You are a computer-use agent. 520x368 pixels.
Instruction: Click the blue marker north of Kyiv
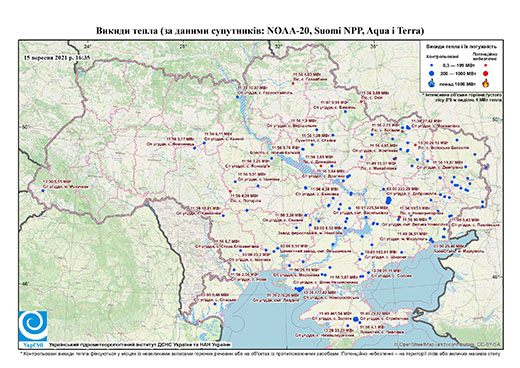238,97
